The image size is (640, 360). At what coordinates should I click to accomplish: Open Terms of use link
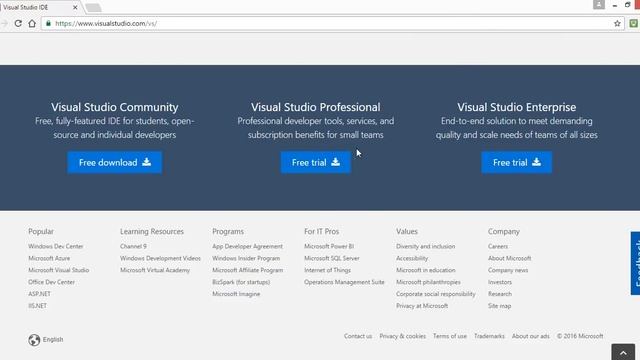450,336
